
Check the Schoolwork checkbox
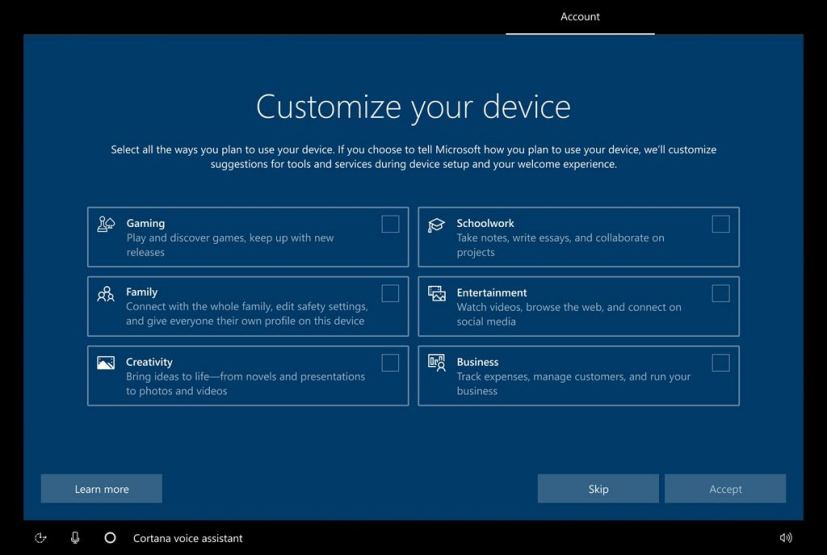click(720, 224)
